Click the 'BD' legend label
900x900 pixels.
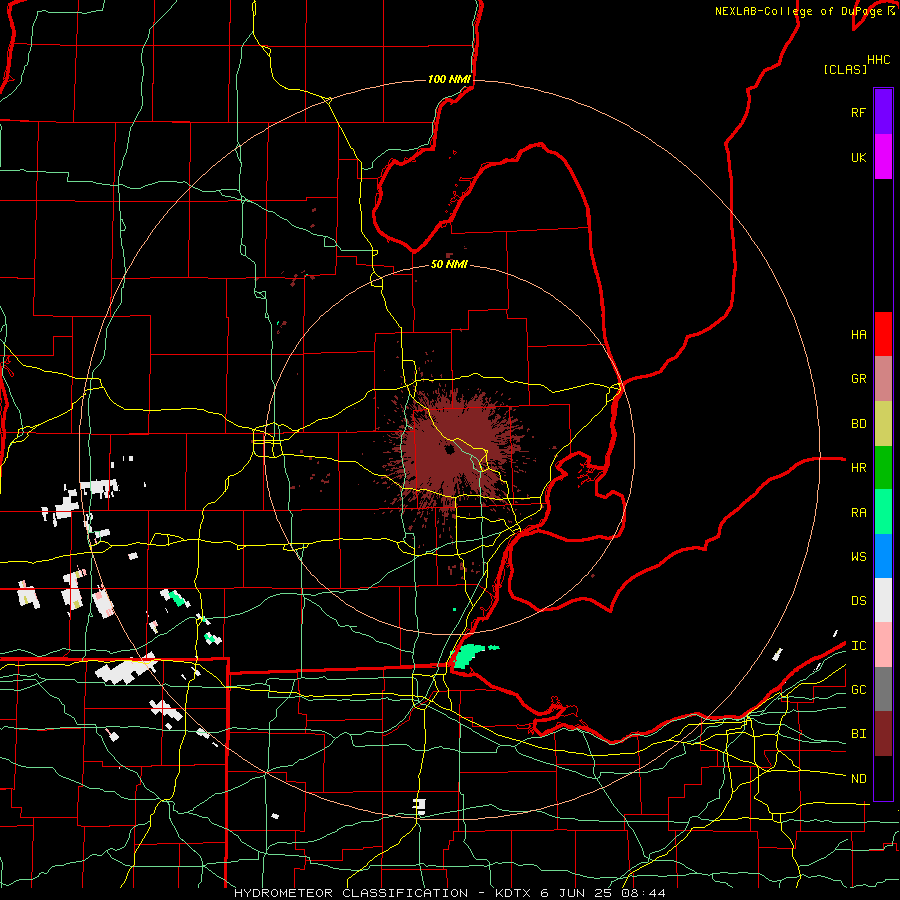858,424
